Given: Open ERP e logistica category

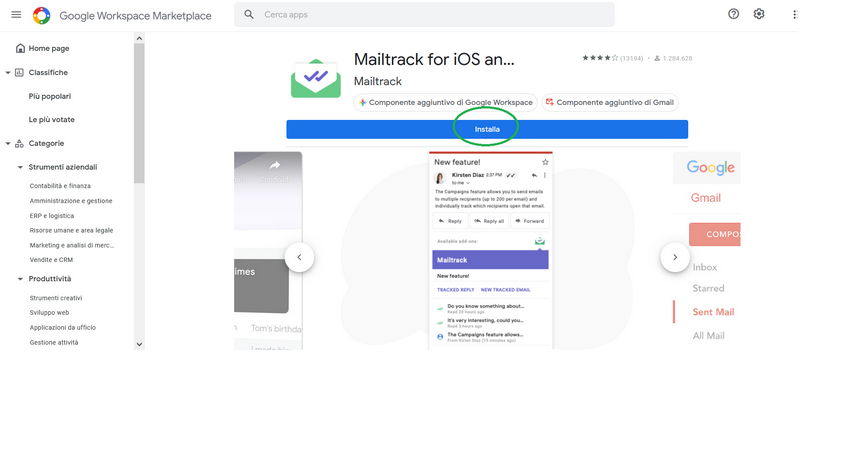Looking at the screenshot, I should pyautogui.click(x=52, y=216).
